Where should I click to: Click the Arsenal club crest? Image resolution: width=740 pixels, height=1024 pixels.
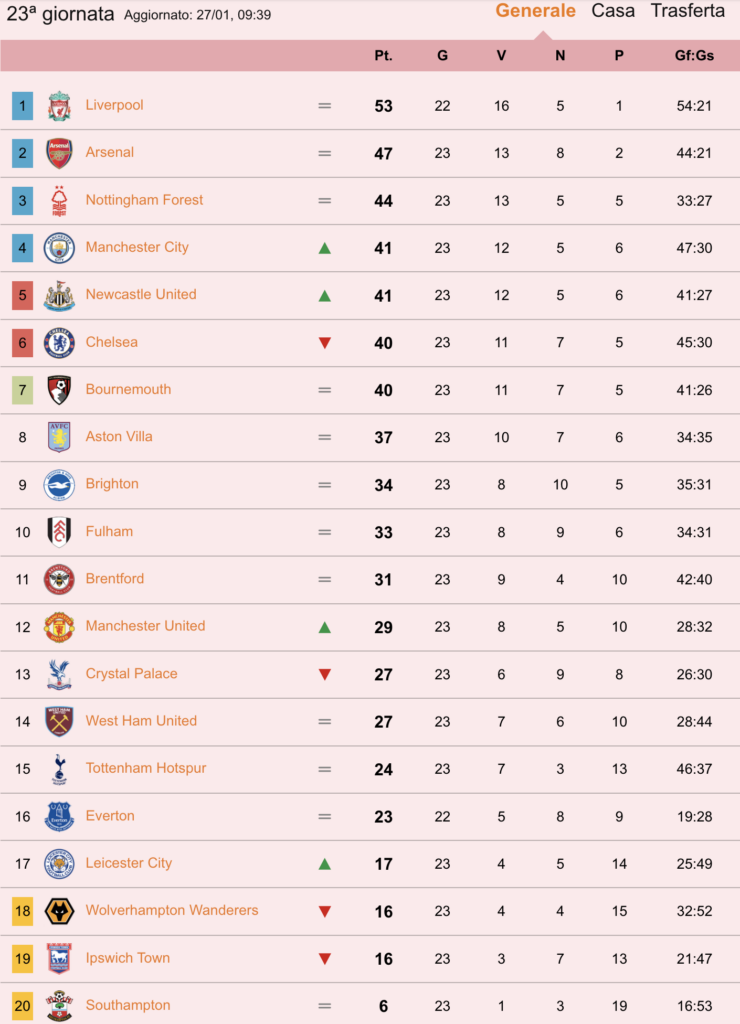59,153
